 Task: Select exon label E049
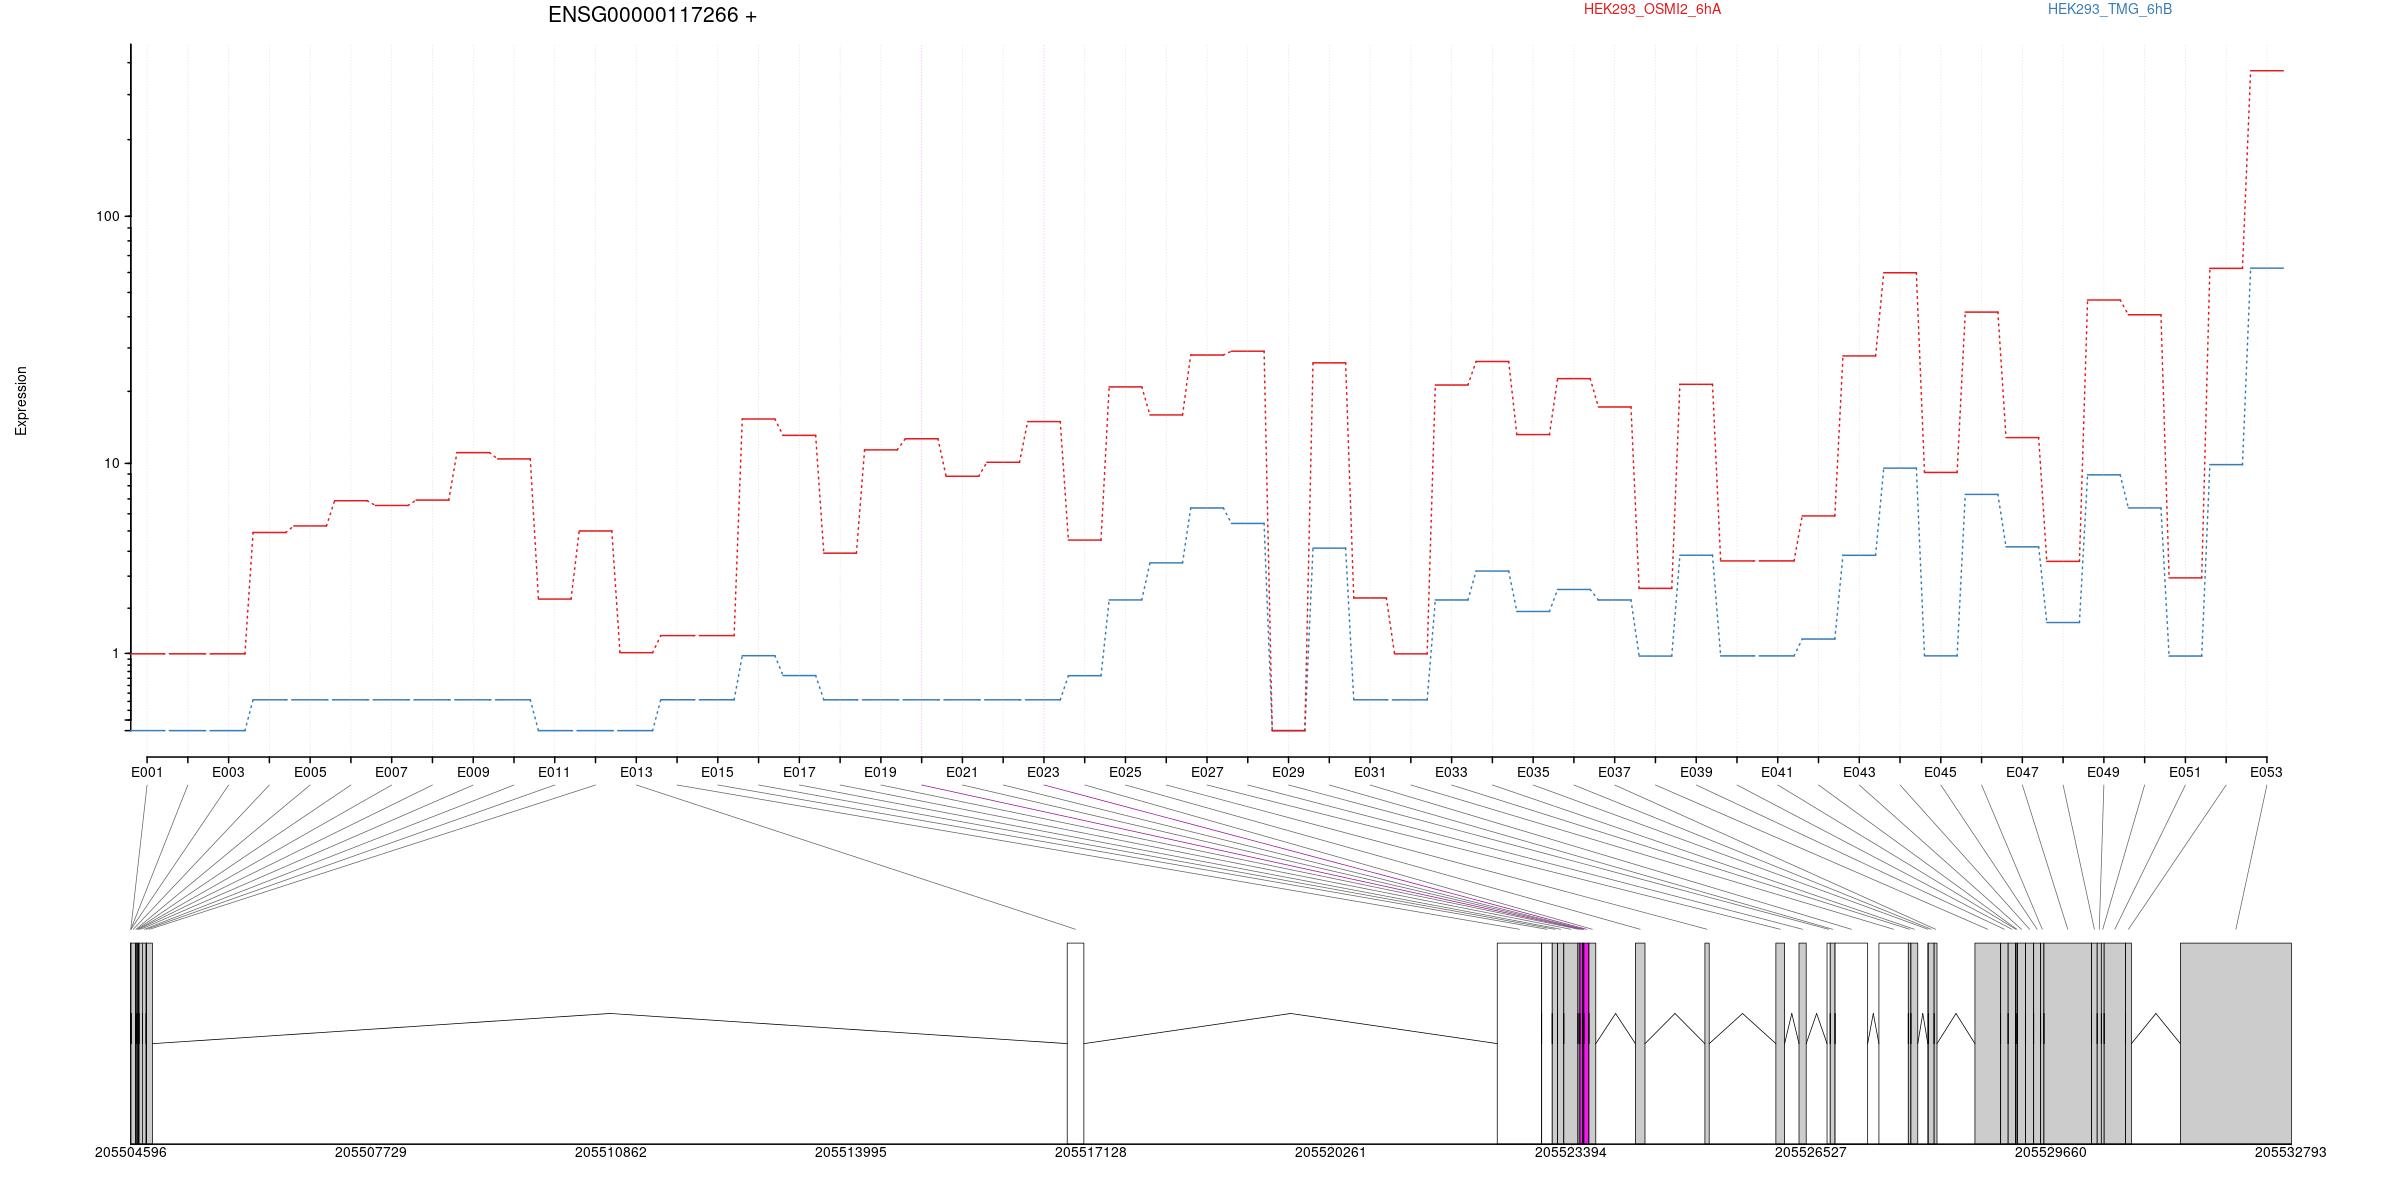2103,772
